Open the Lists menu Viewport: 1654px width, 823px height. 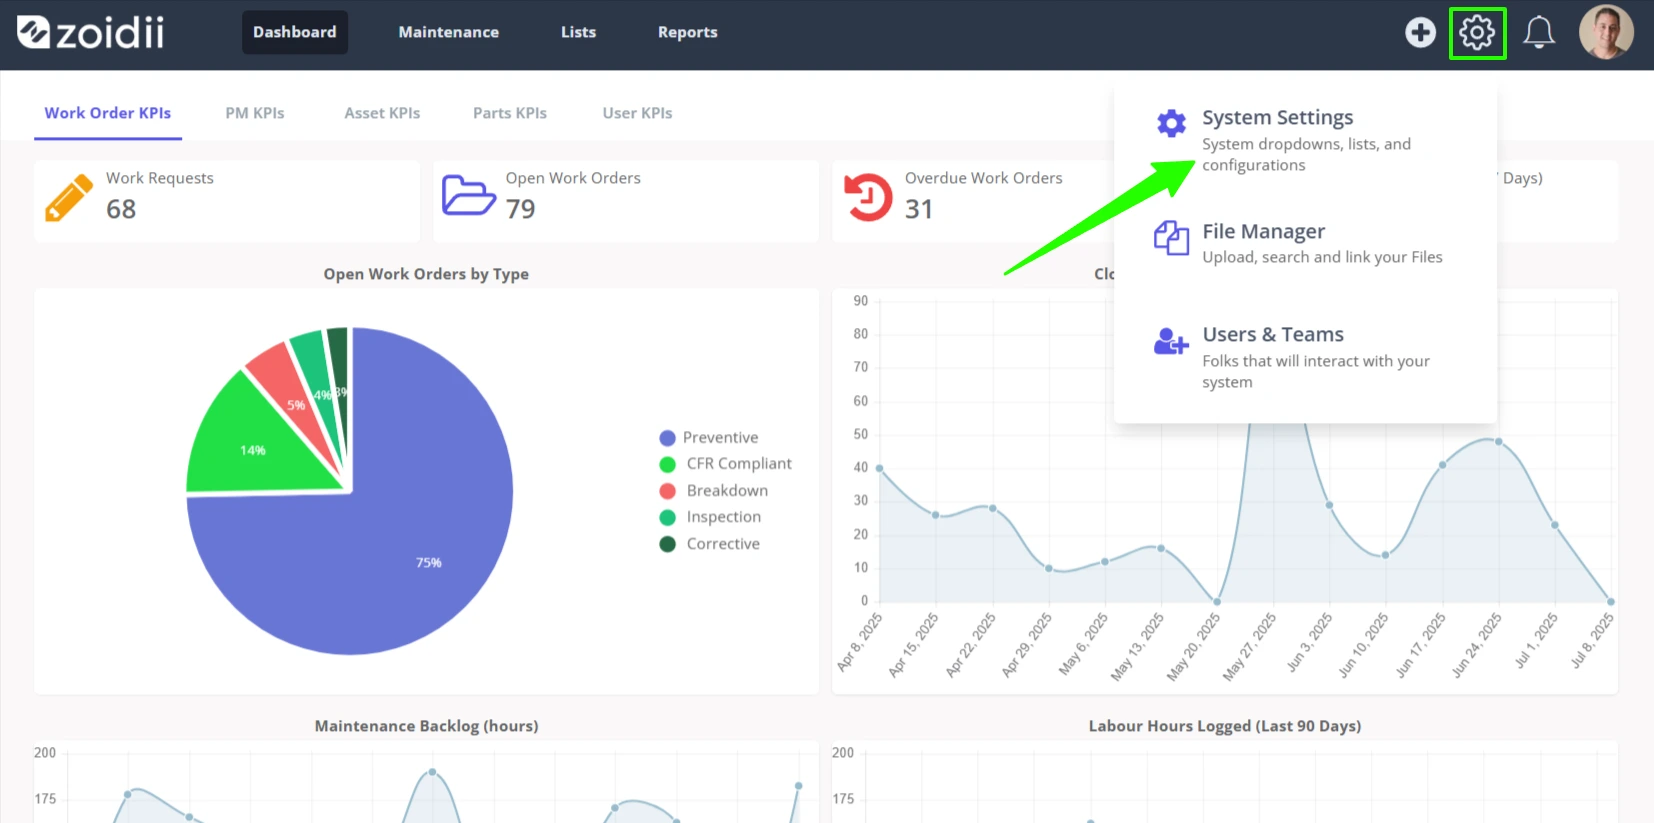(x=578, y=32)
